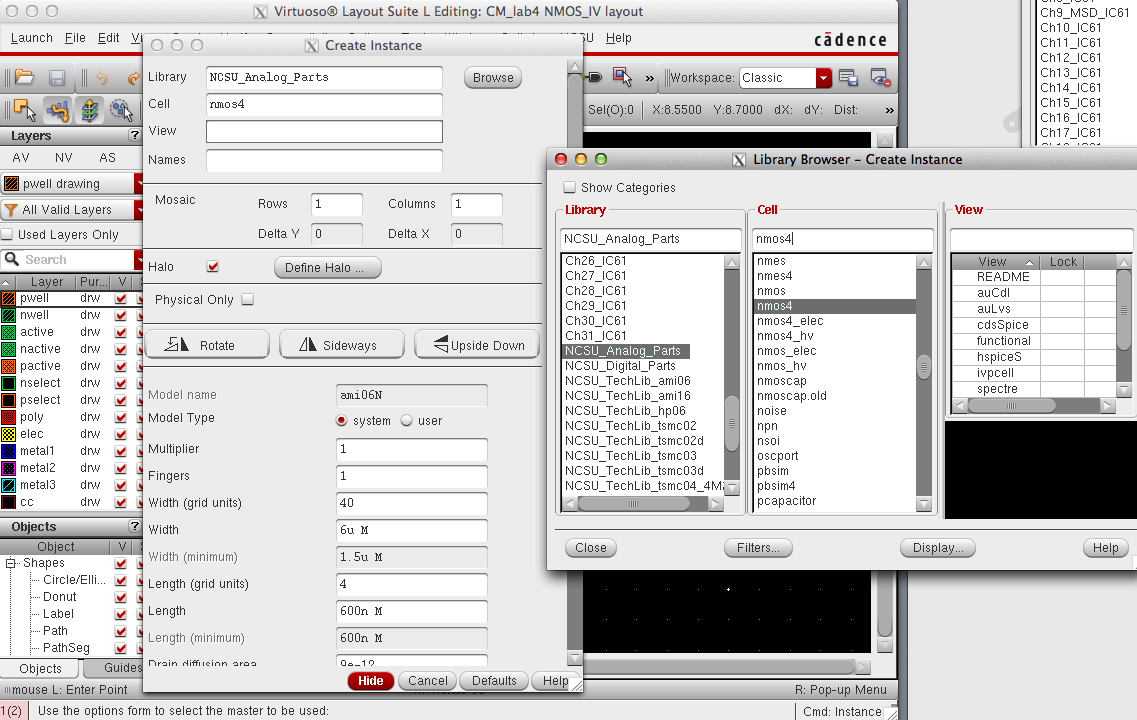
Task: Click the Layers panel help icon
Action: pos(134,136)
